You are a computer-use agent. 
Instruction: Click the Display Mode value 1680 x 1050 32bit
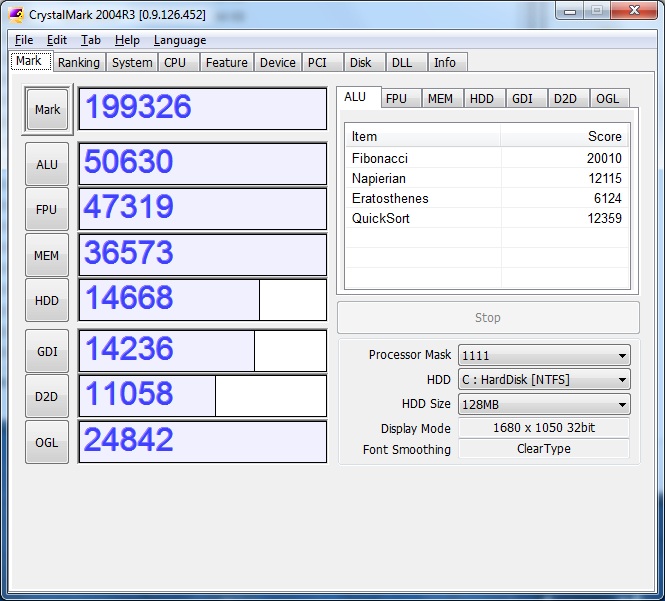pos(544,428)
